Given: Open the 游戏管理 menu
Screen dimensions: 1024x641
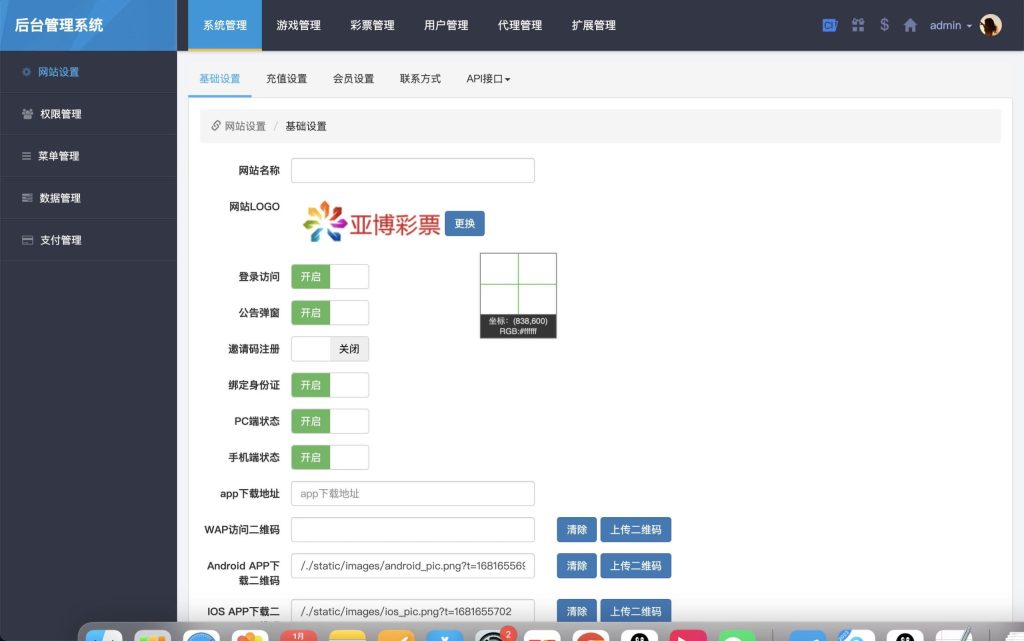Looking at the screenshot, I should point(300,26).
